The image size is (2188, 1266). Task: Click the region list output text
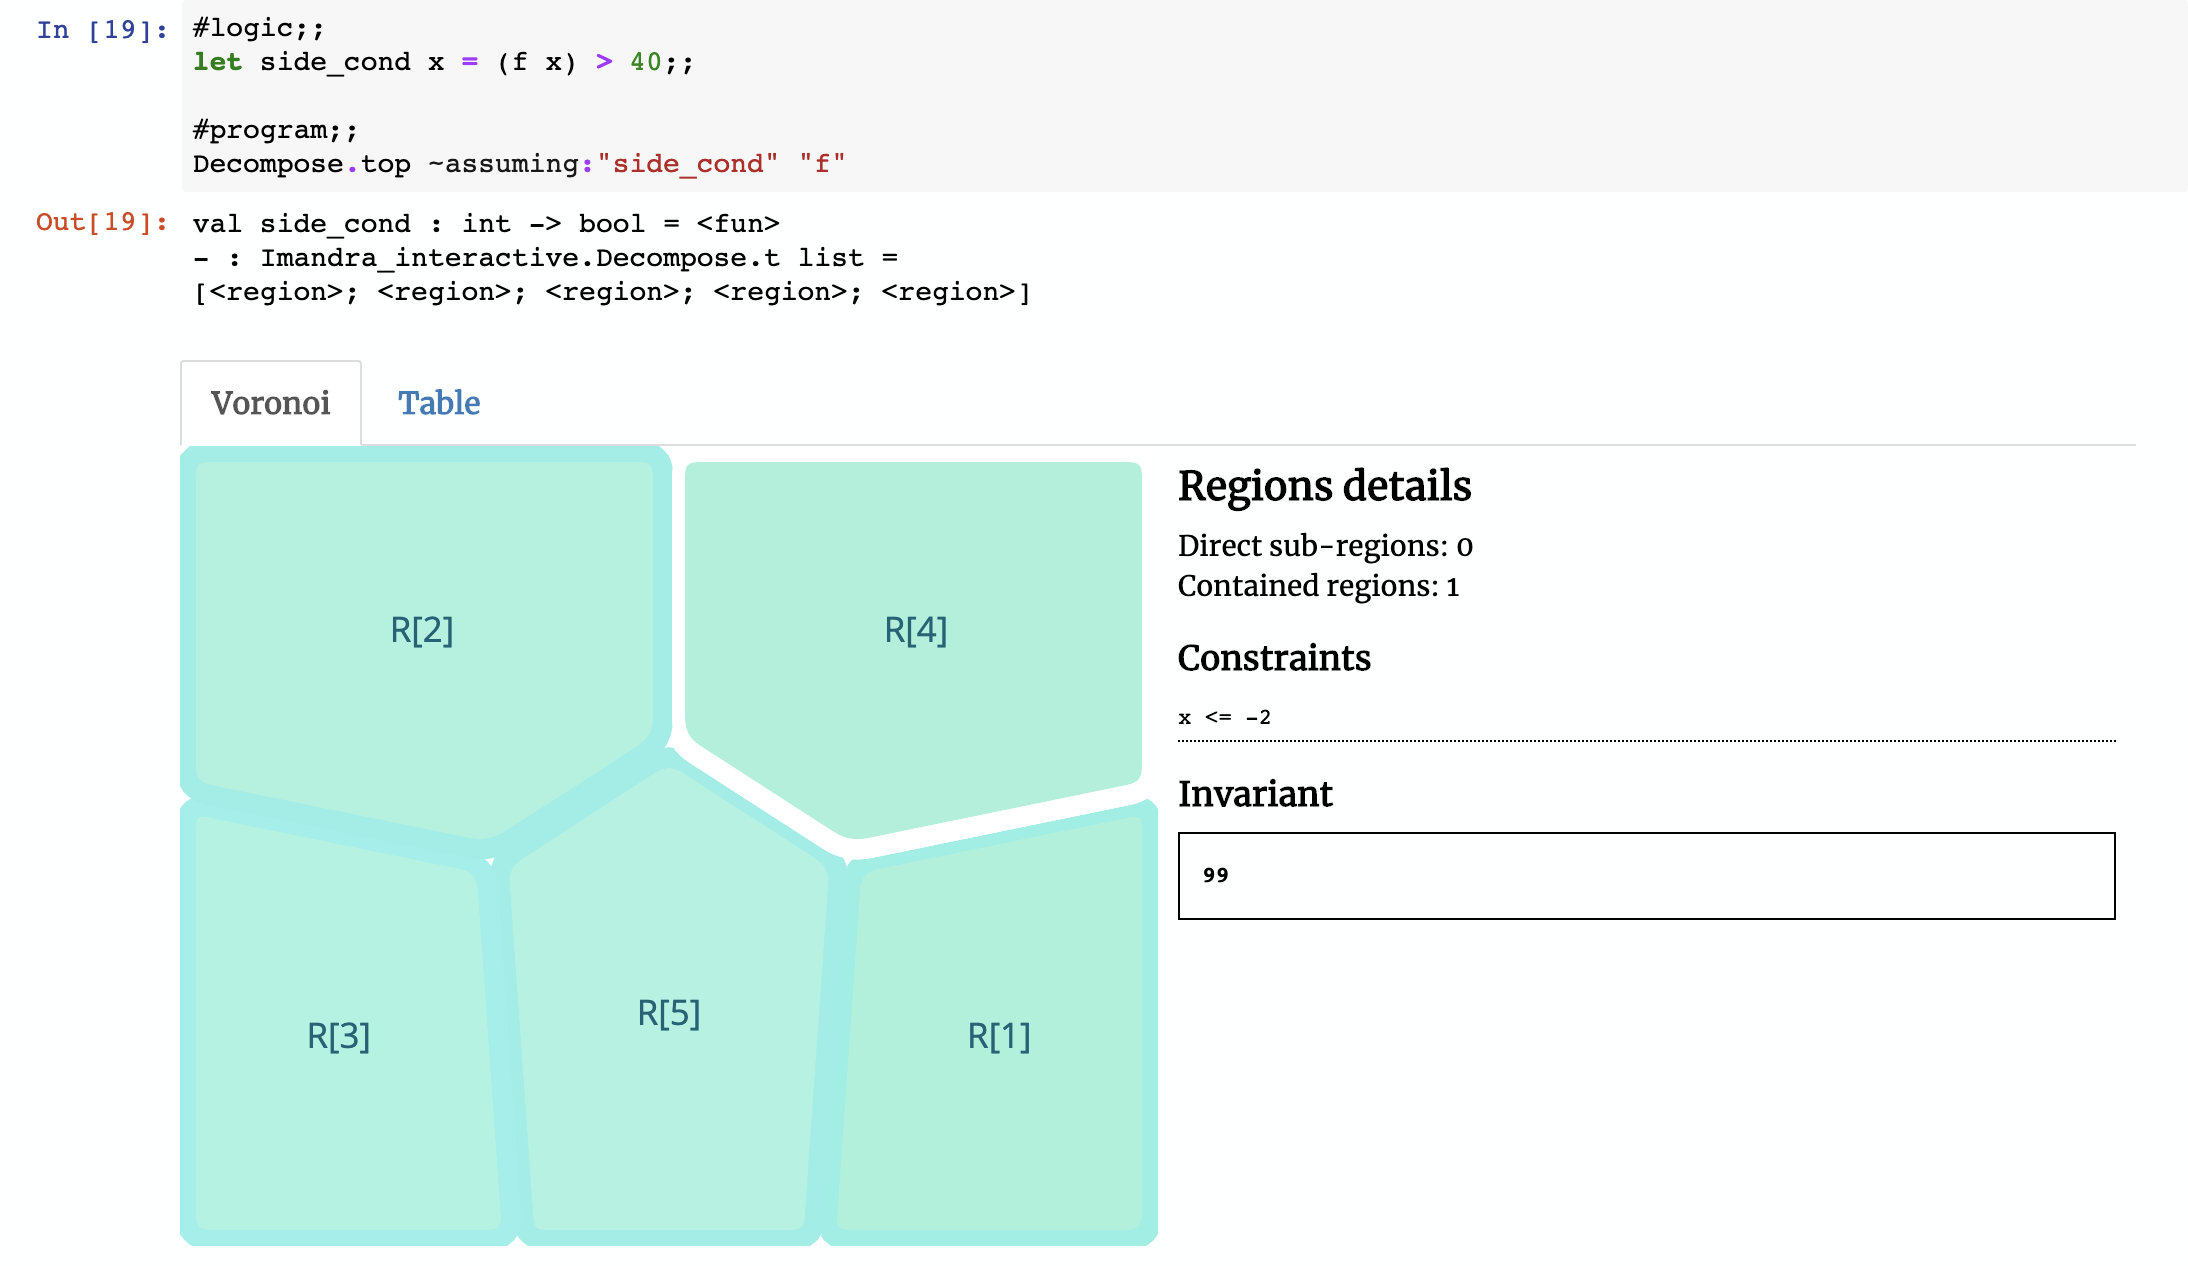coord(610,292)
